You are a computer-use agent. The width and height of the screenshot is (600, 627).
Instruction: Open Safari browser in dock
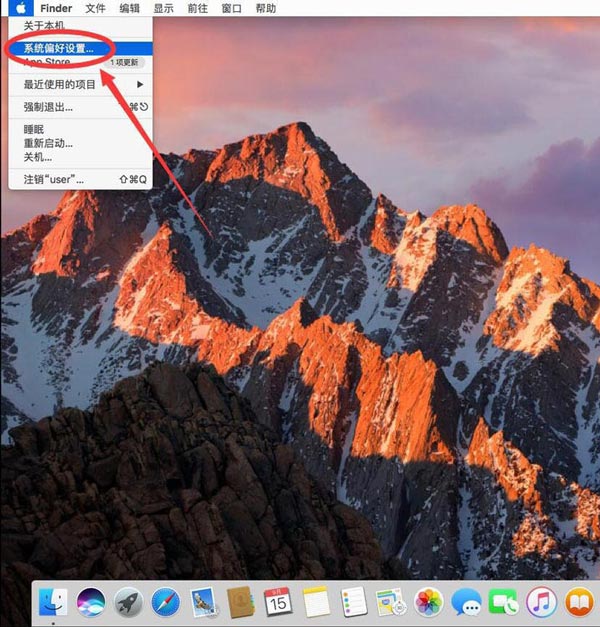point(165,601)
